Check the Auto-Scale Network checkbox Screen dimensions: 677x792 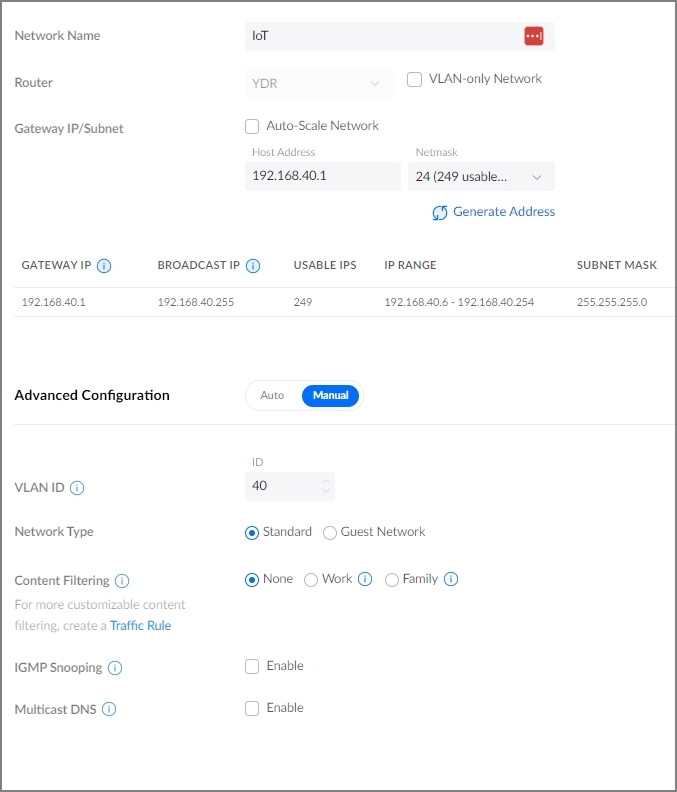(x=252, y=126)
